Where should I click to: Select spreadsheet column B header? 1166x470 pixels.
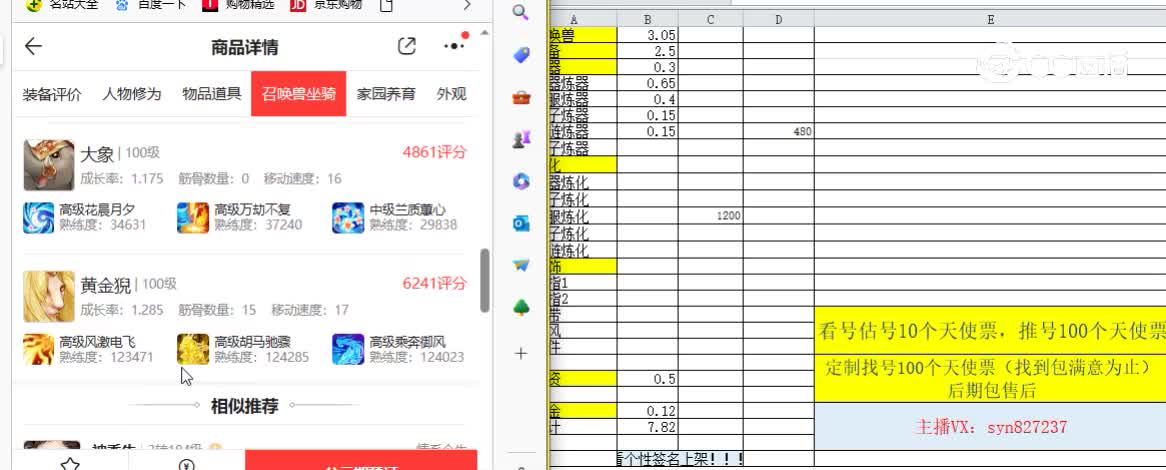pos(648,19)
